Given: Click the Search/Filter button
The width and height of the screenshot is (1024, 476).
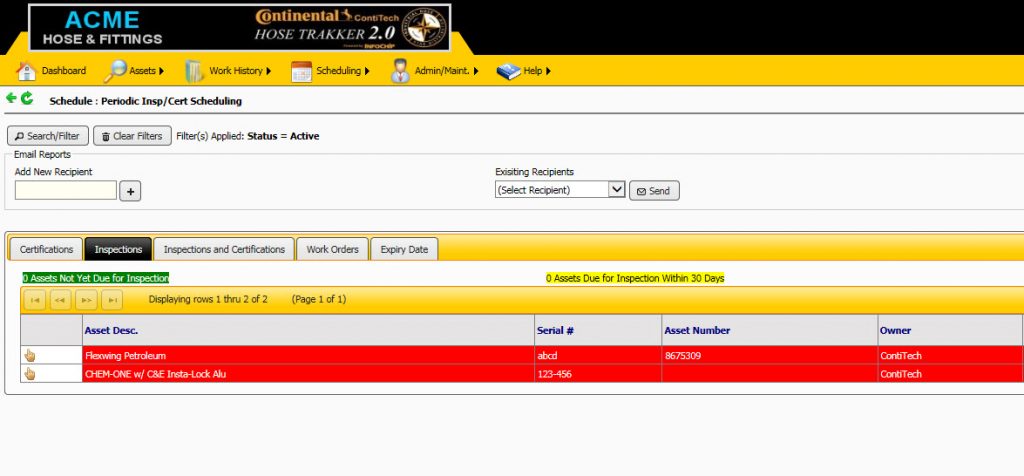Looking at the screenshot, I should [x=48, y=136].
